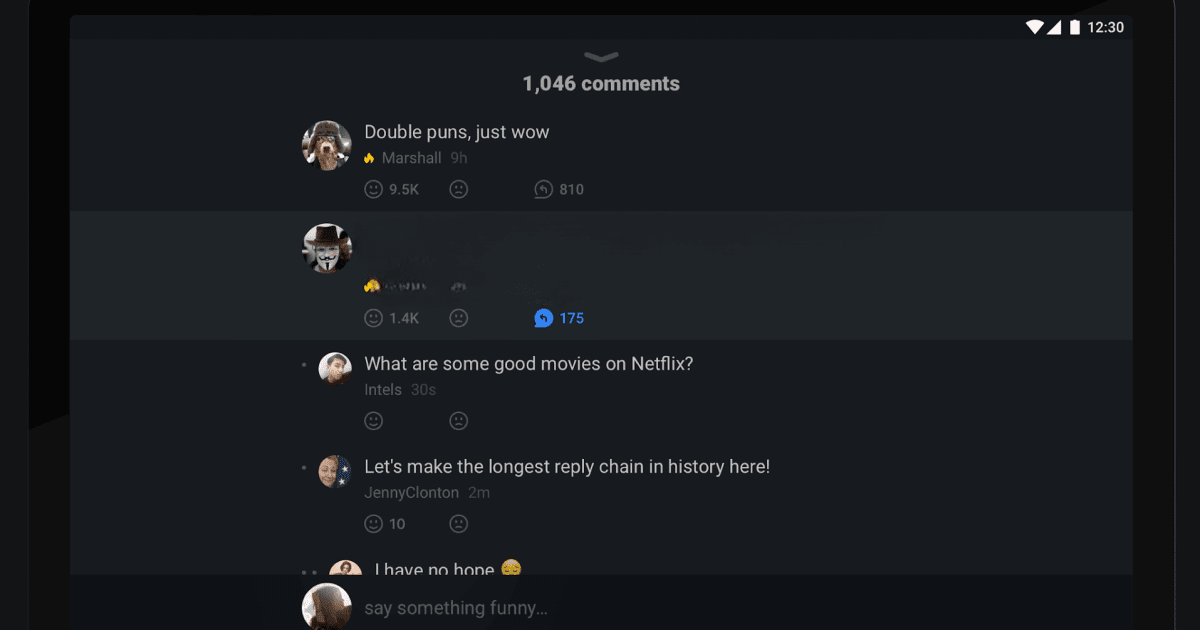Click the Intels username

pyautogui.click(x=383, y=390)
